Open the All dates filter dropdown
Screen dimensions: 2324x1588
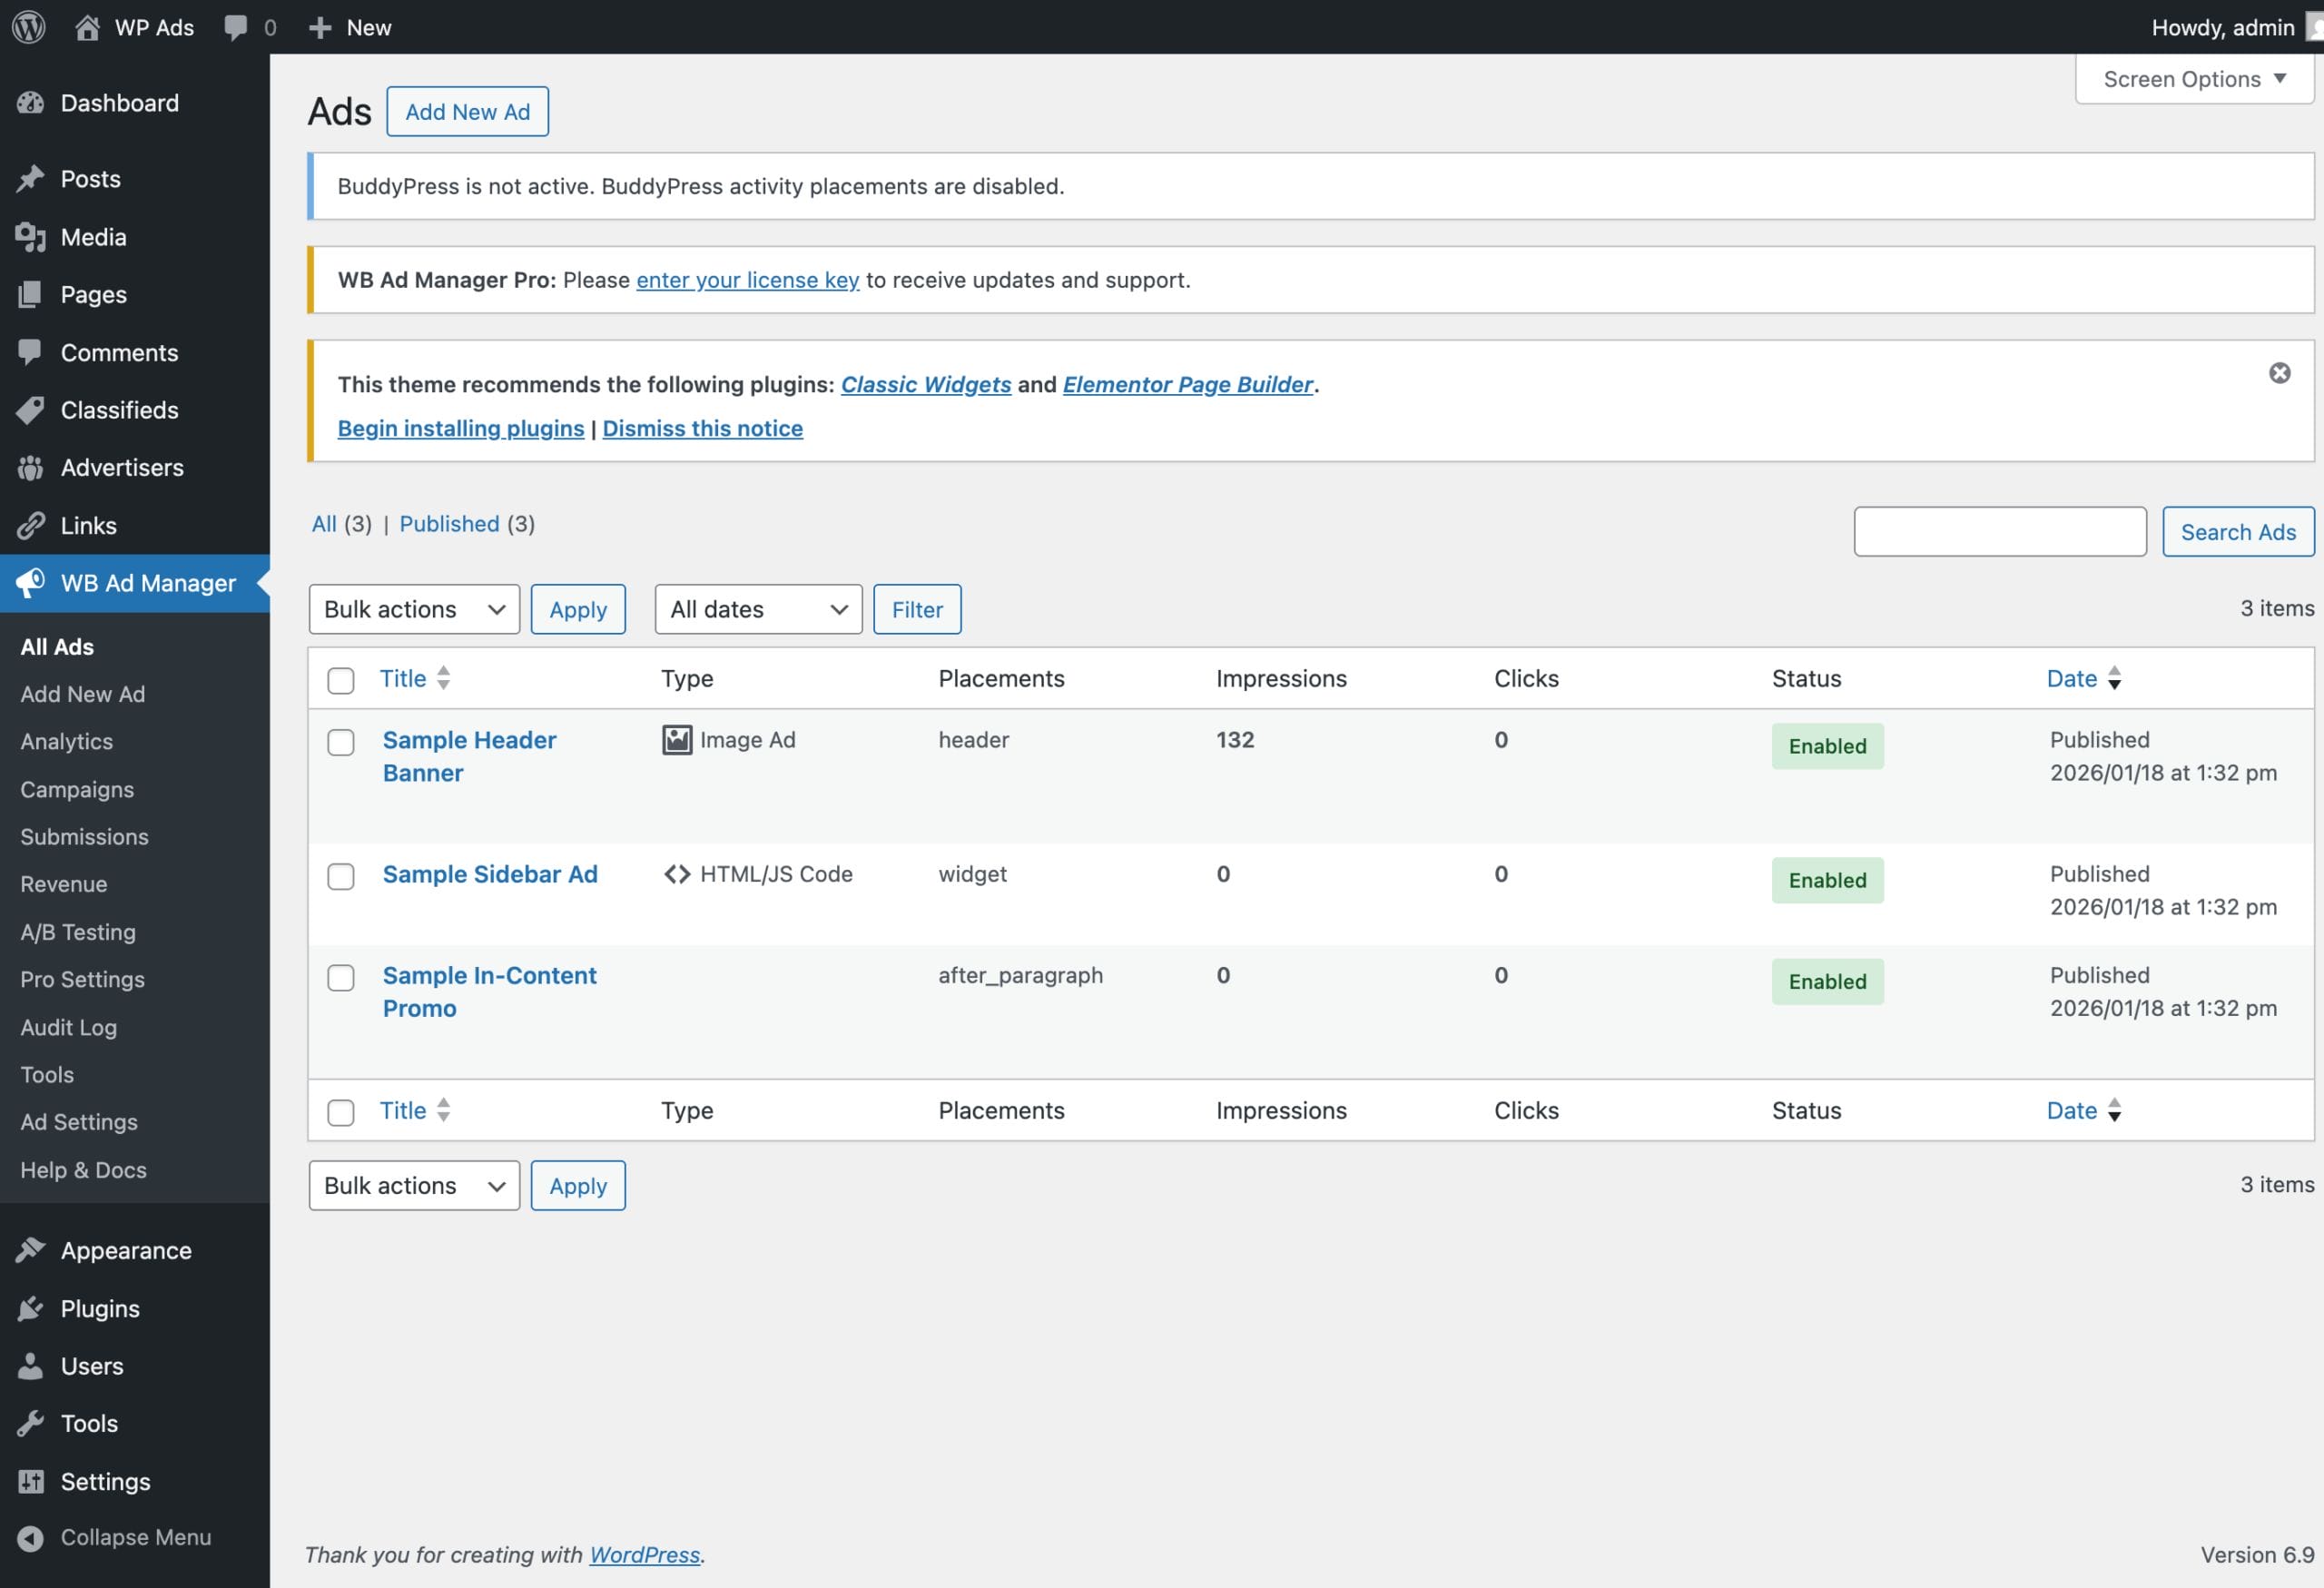[x=757, y=609]
